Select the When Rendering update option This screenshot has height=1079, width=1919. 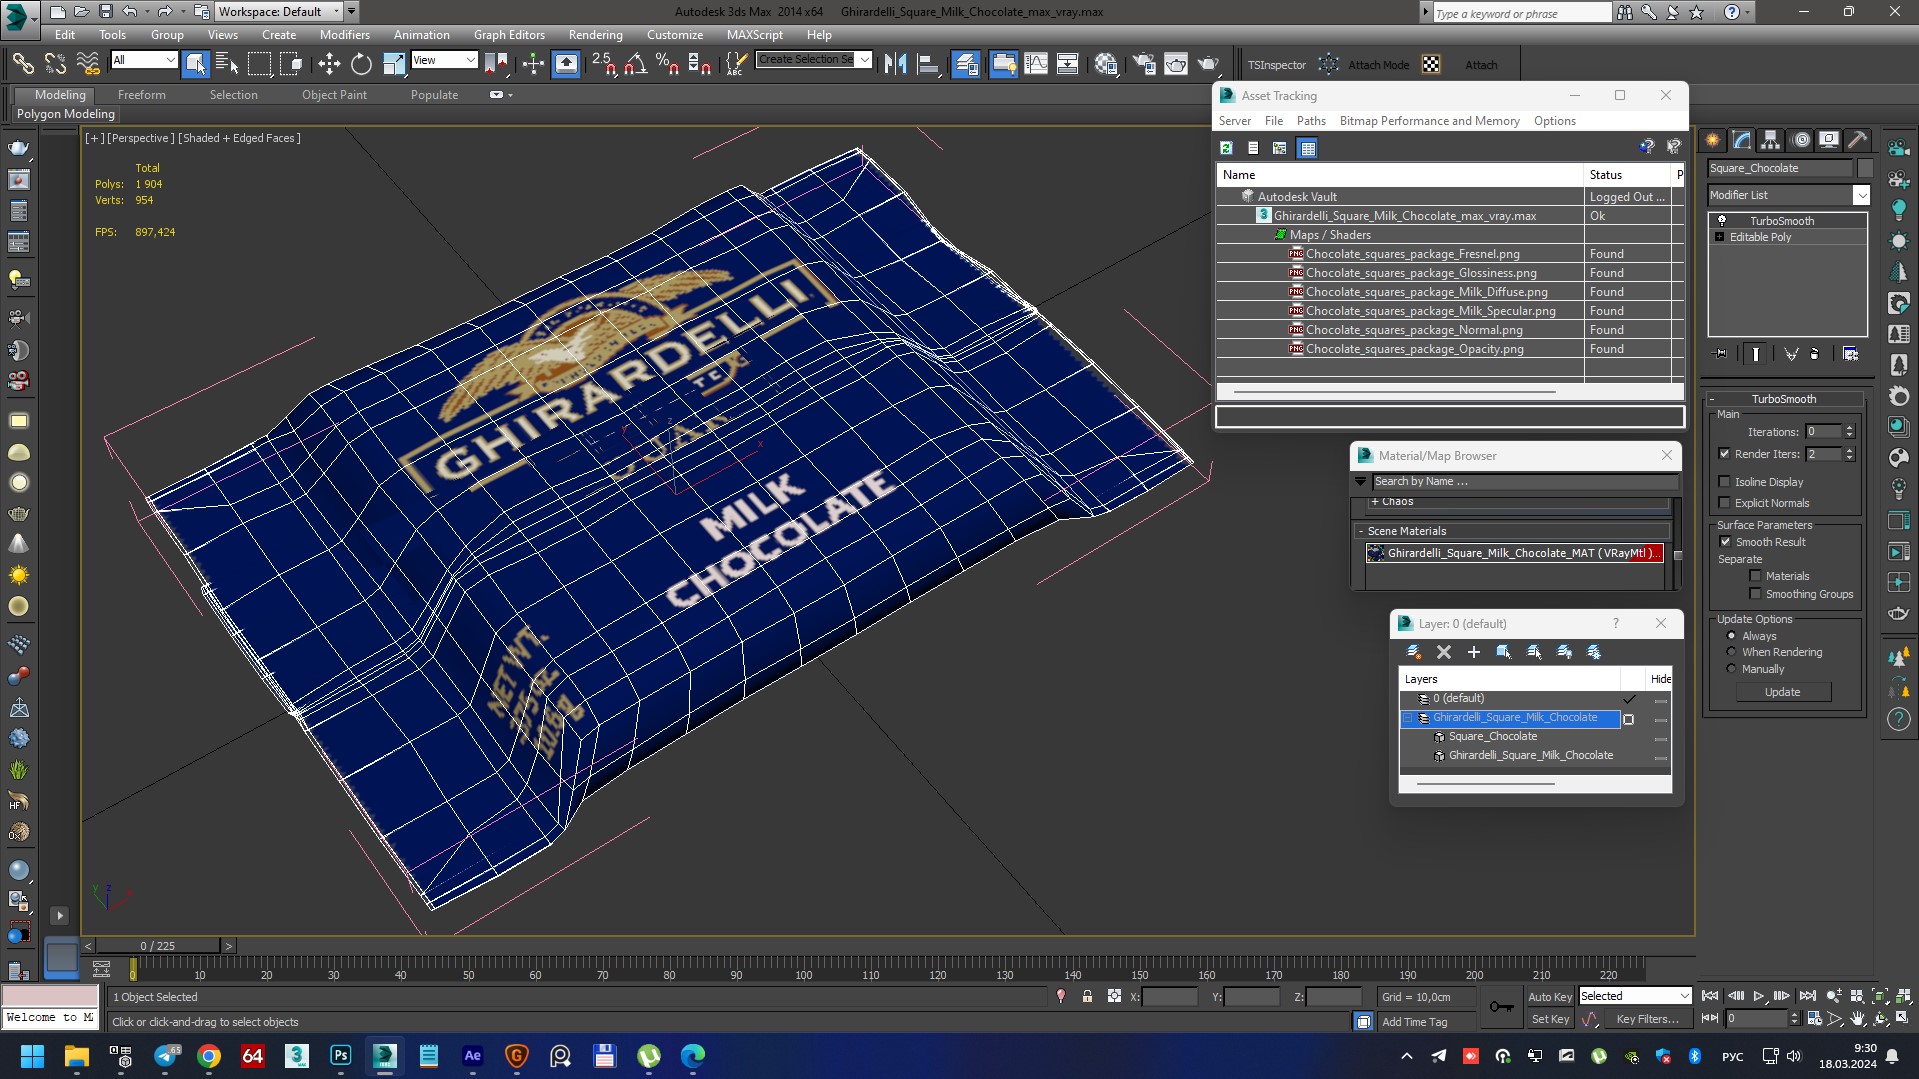[1731, 652]
